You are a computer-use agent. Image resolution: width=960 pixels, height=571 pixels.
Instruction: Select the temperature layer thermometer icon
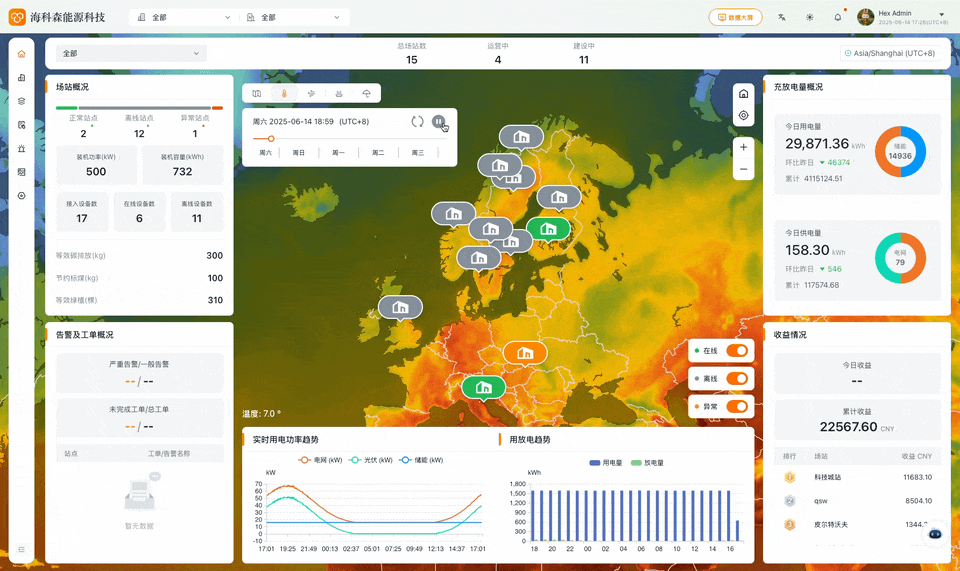pyautogui.click(x=284, y=93)
